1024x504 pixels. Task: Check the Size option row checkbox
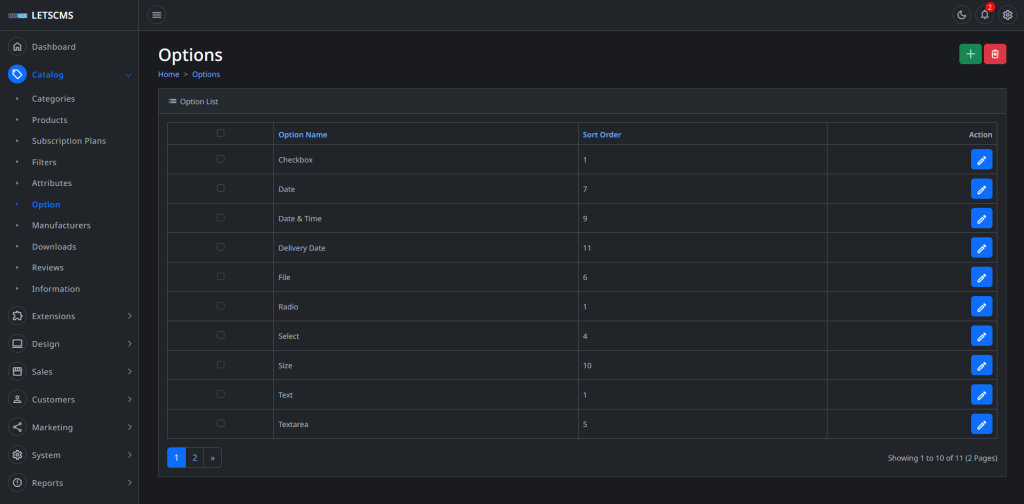pos(220,365)
